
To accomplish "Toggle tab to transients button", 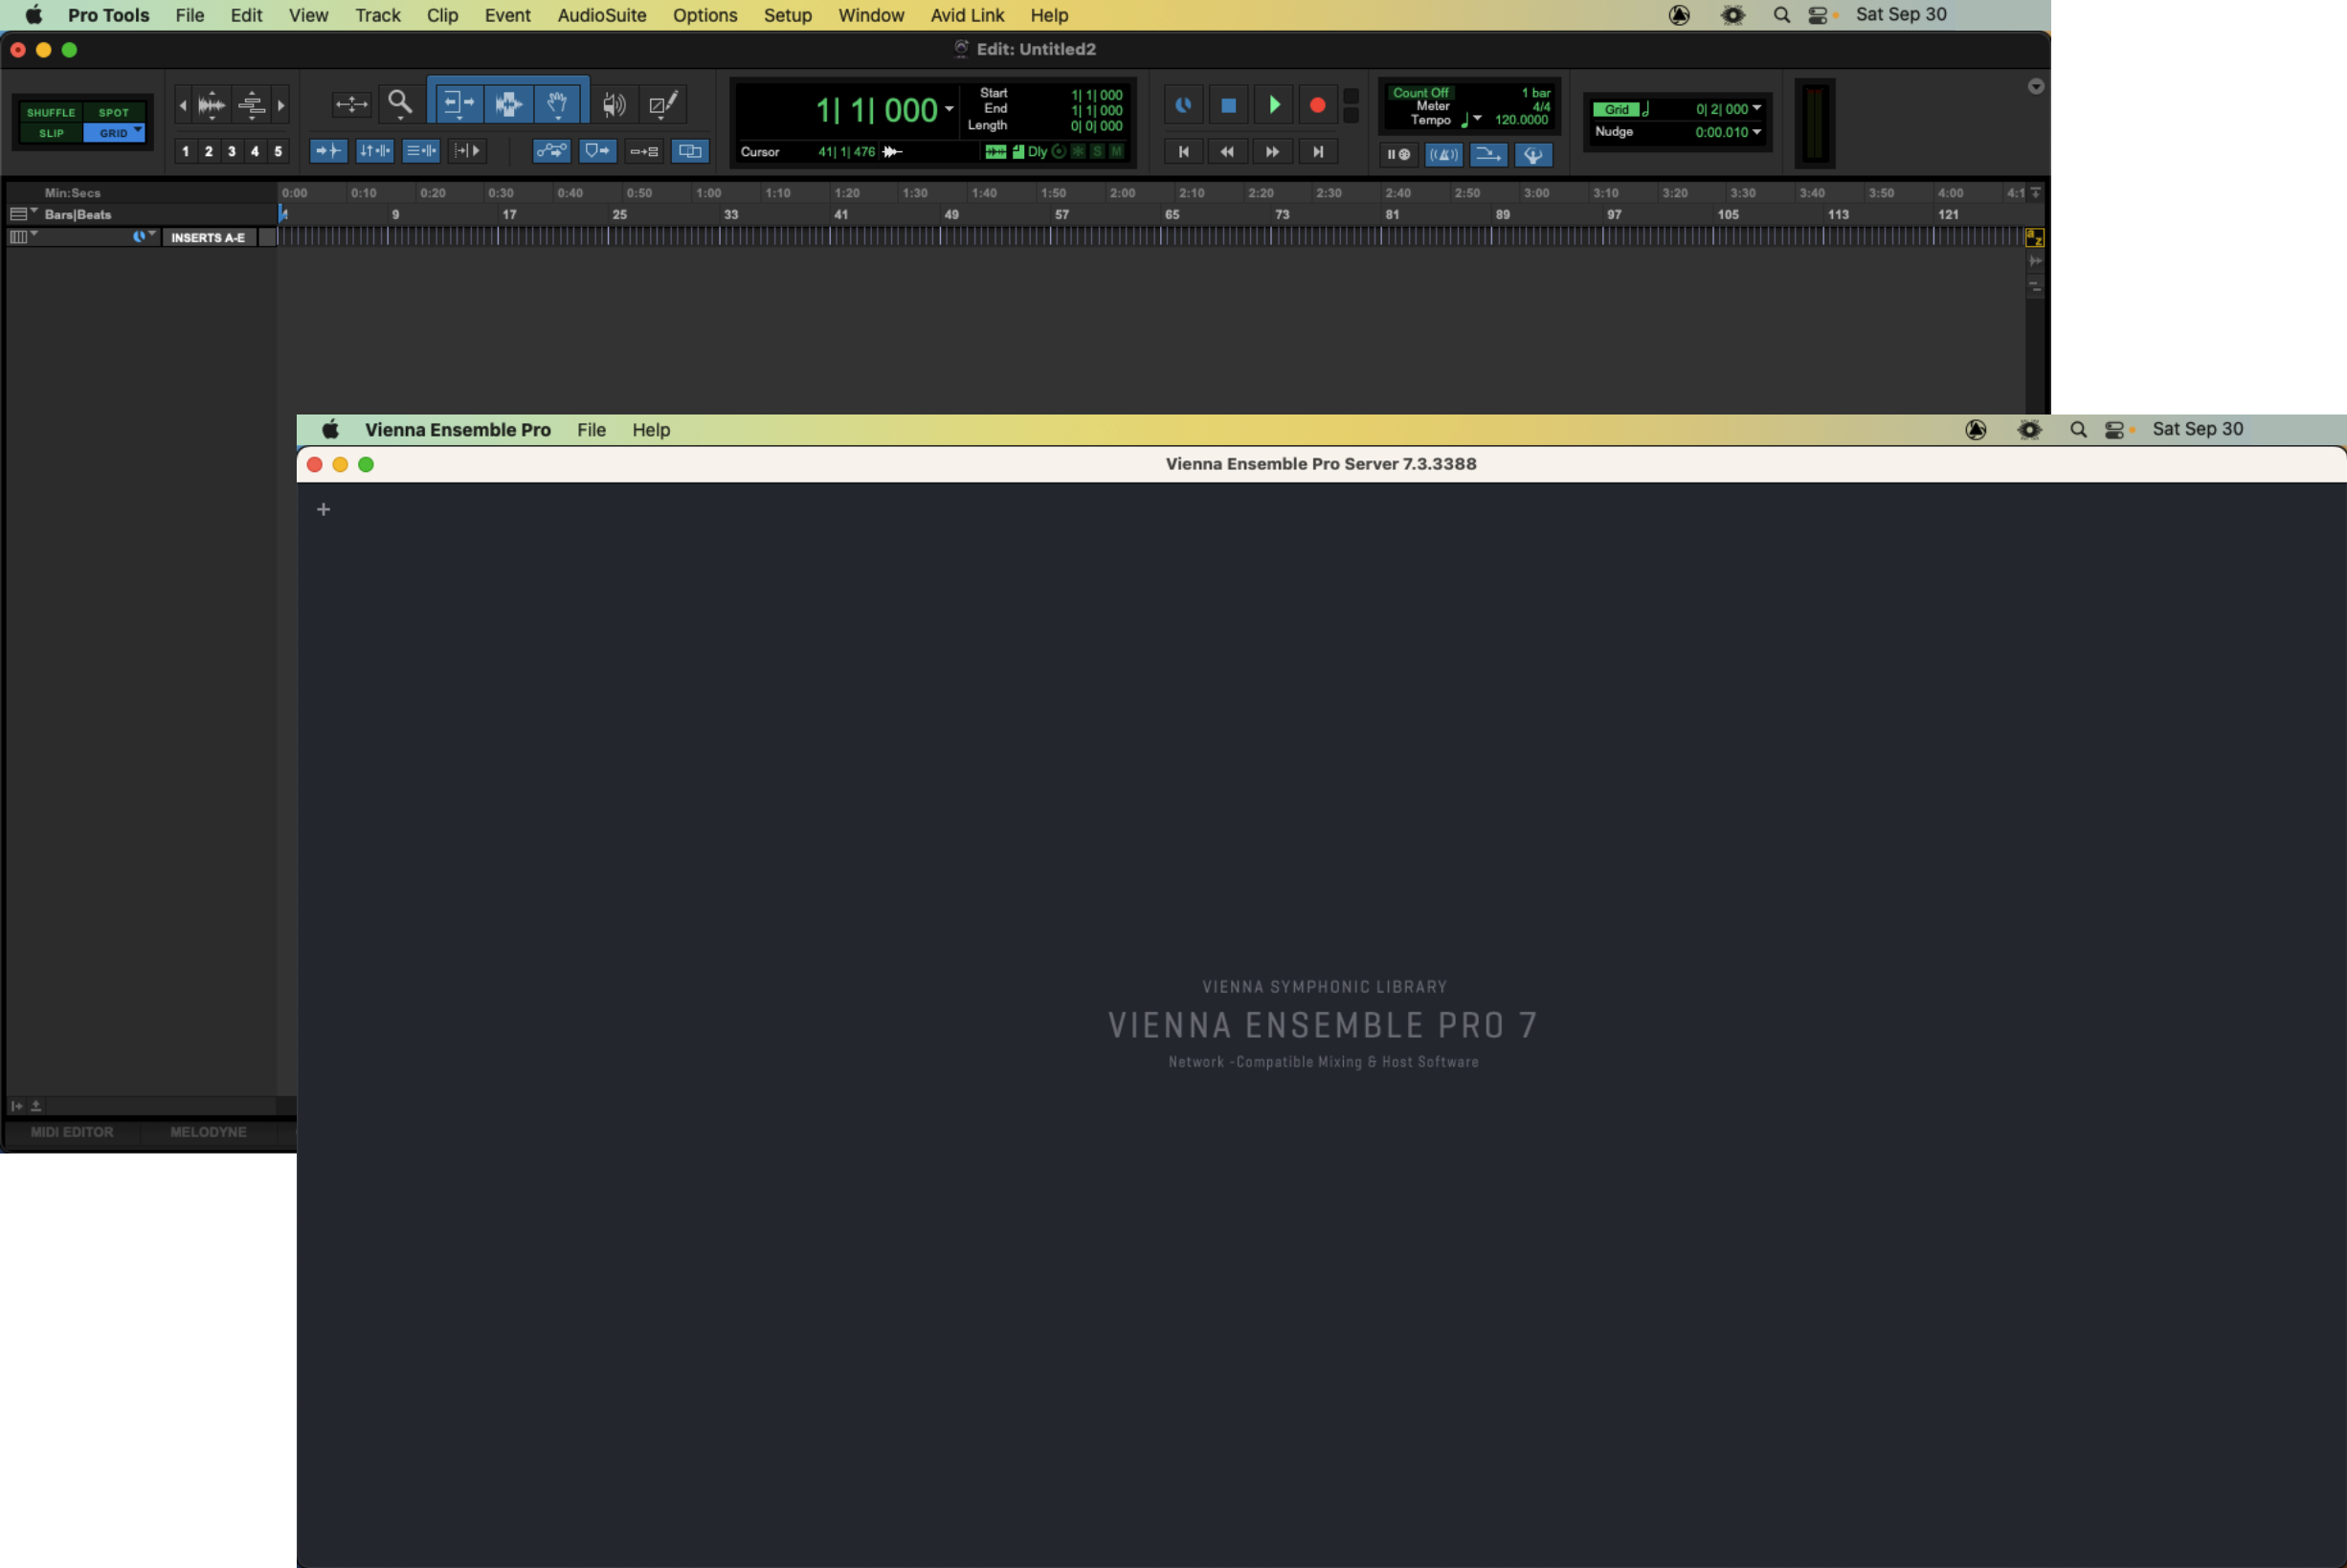I will (x=328, y=151).
